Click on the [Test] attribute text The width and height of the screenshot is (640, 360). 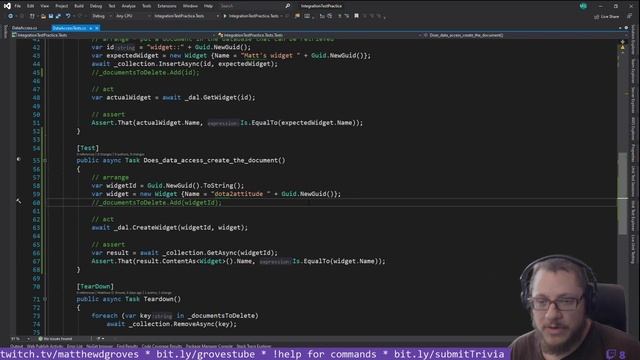88,148
